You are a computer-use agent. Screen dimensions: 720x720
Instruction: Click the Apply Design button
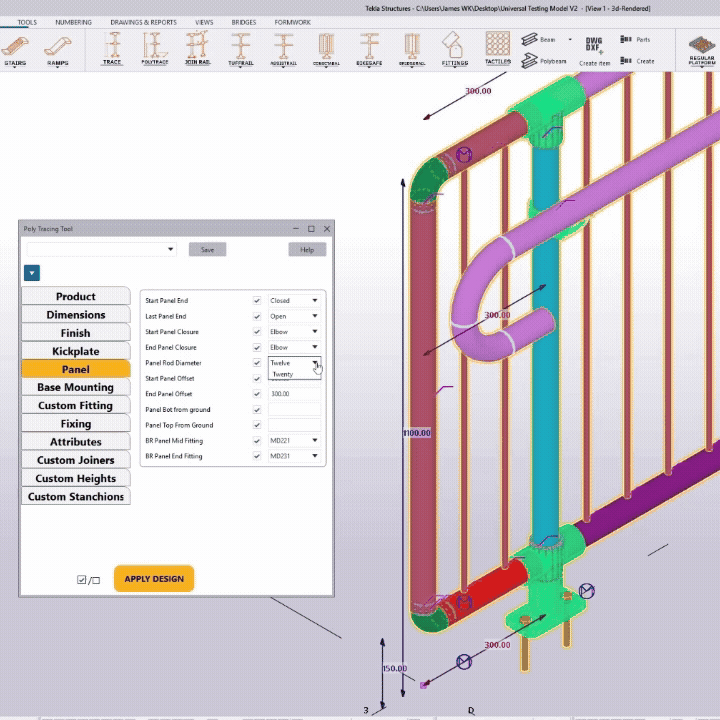click(x=154, y=578)
